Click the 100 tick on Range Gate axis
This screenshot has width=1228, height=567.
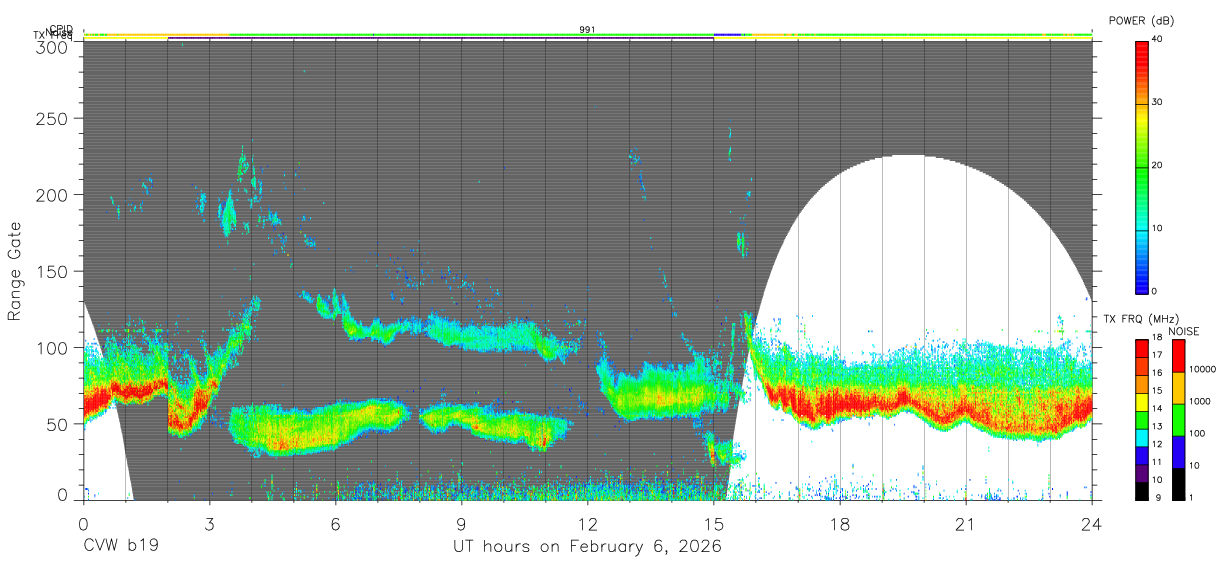pyautogui.click(x=52, y=348)
